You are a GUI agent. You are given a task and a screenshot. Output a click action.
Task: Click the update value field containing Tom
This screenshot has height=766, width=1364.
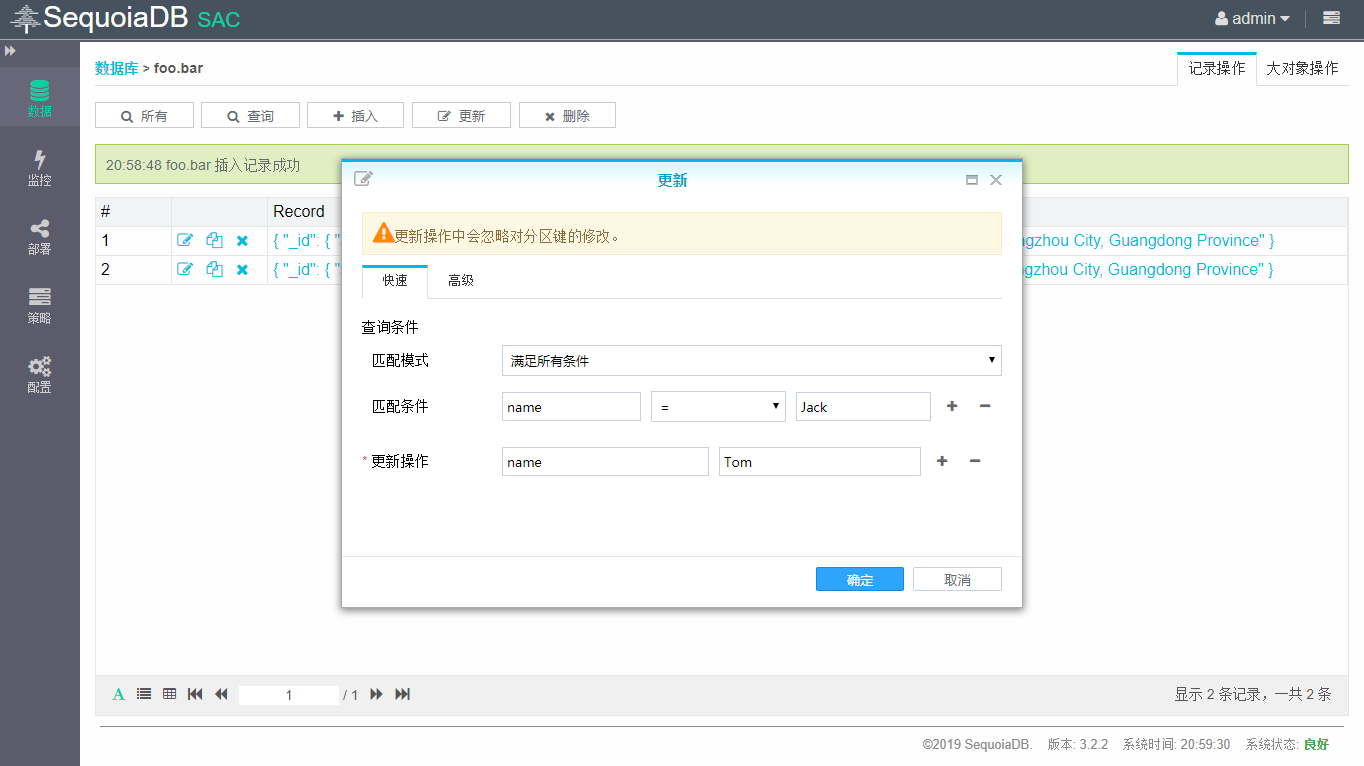click(x=819, y=462)
